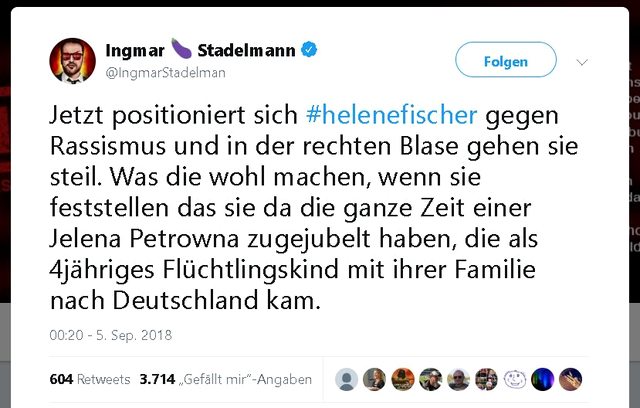Expand the tweet options chevron menu
The width and height of the screenshot is (640, 408).
tap(582, 62)
